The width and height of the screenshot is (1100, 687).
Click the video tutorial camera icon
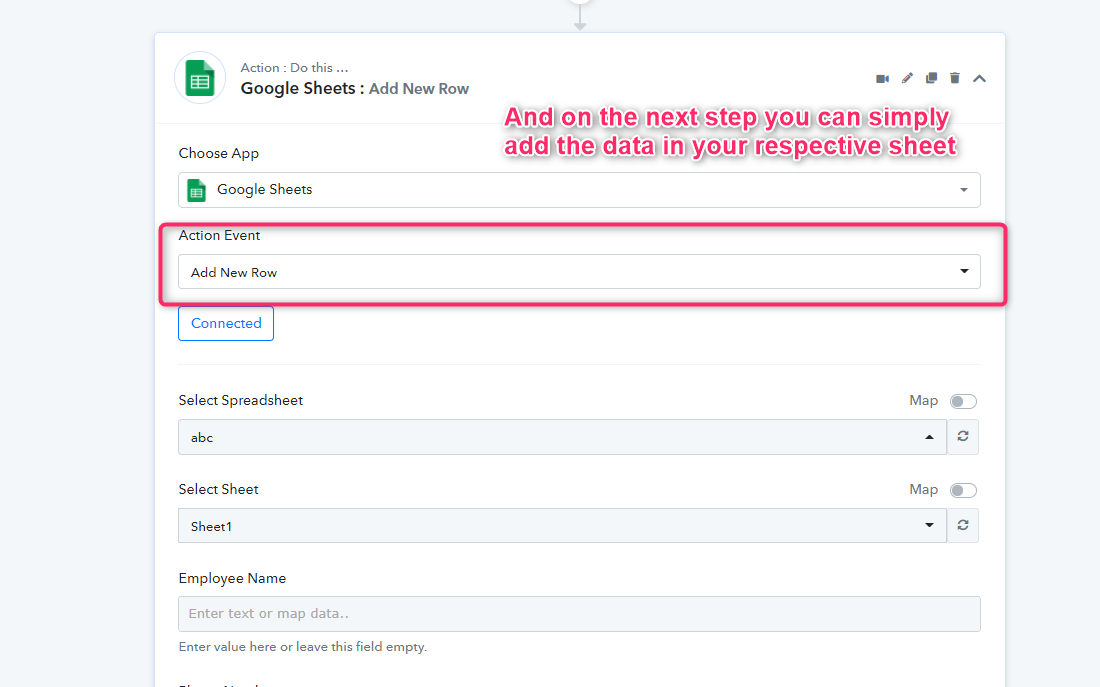coord(883,79)
